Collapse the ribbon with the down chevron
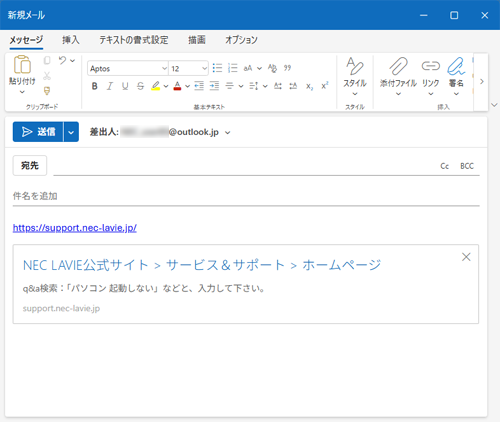 click(494, 105)
